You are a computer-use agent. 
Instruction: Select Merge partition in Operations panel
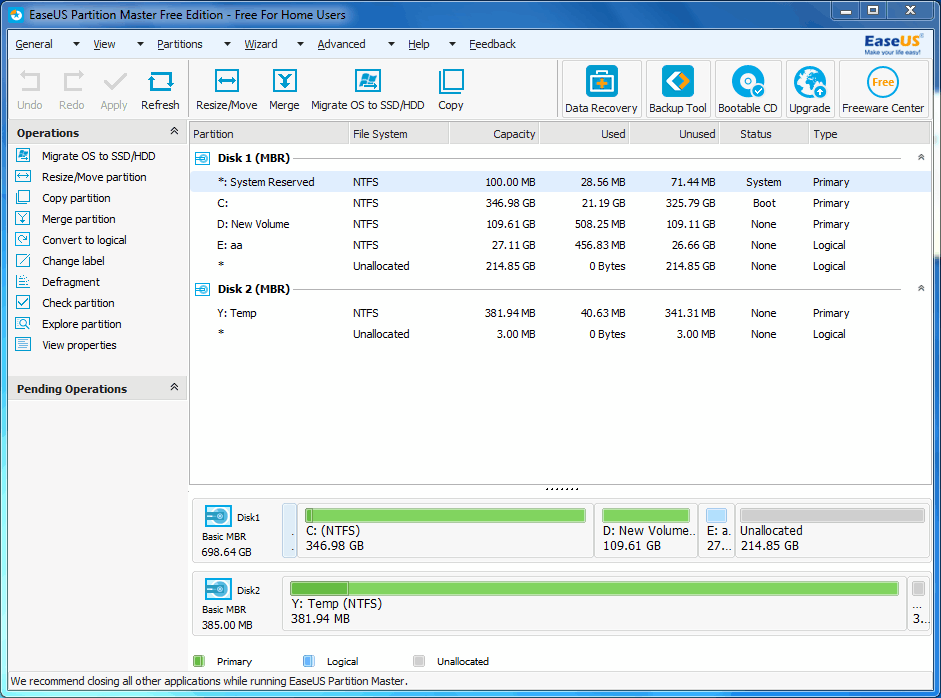(79, 219)
